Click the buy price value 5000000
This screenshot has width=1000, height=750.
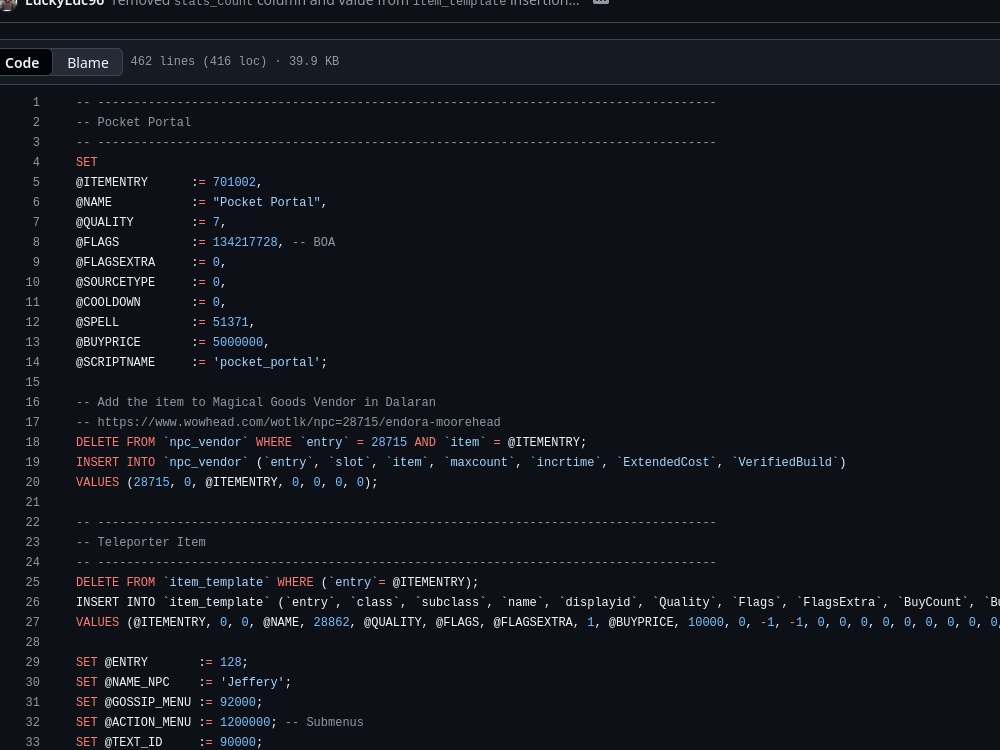click(x=238, y=342)
